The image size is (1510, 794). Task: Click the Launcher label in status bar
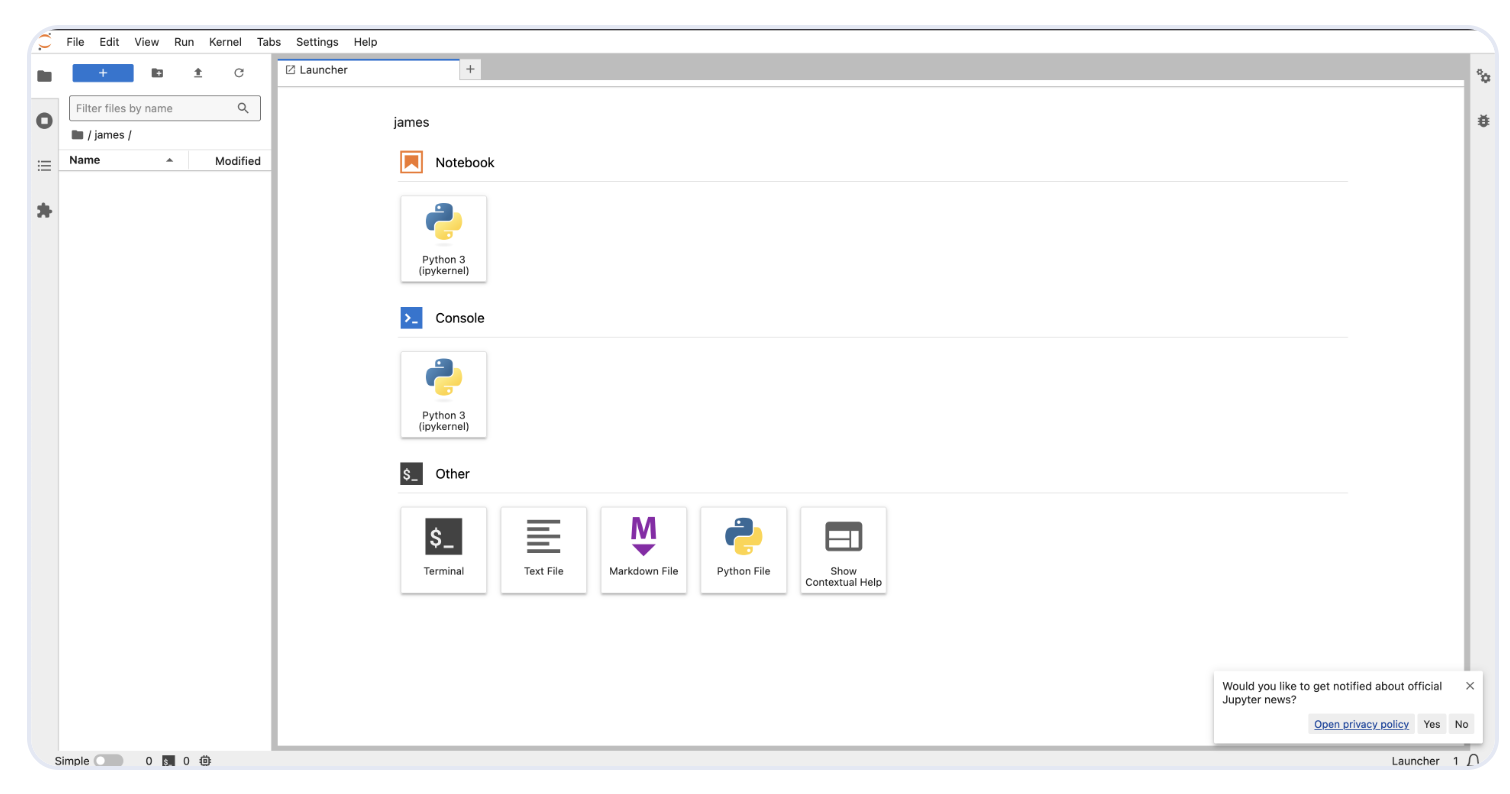coord(1415,761)
